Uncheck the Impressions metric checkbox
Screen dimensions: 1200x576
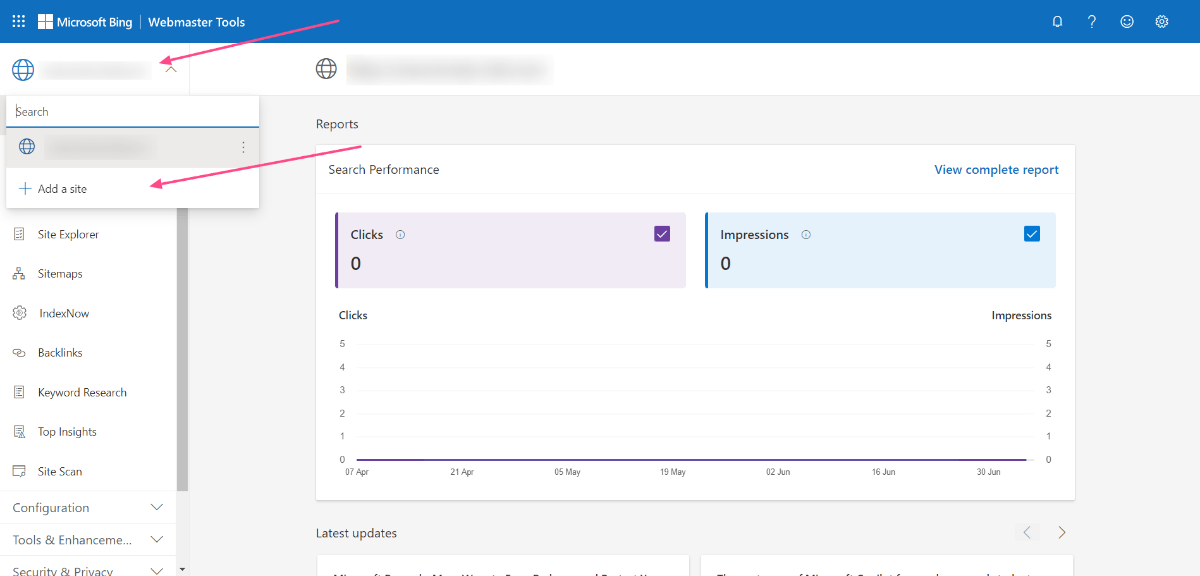click(x=1032, y=234)
